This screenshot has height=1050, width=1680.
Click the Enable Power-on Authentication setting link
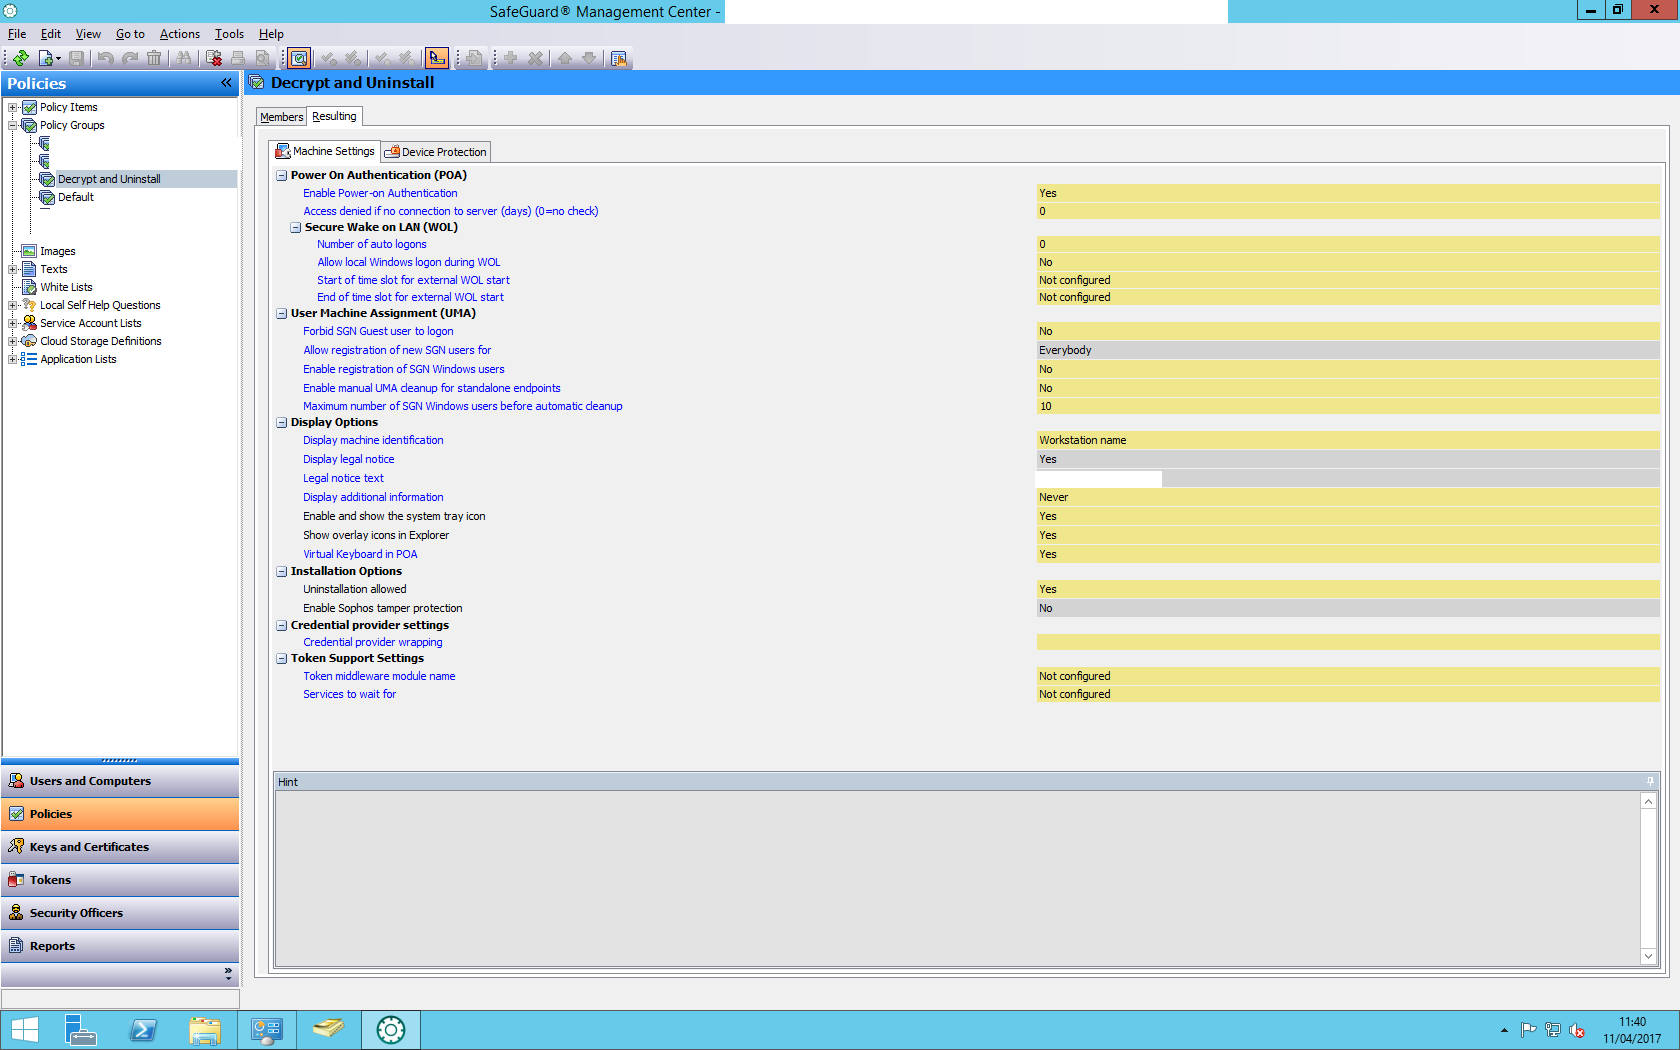pyautogui.click(x=380, y=193)
